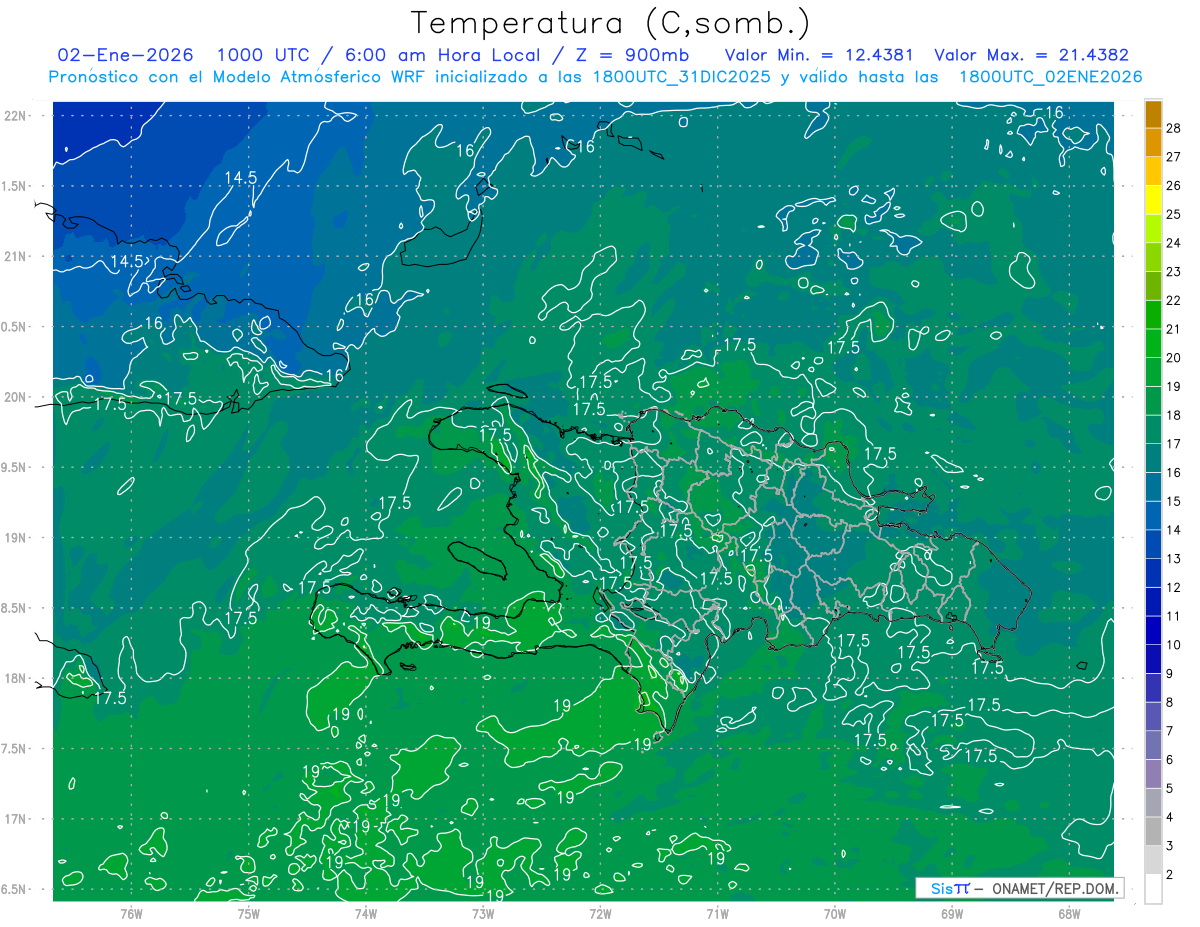Click the 73W longitude axis label

coord(483,913)
